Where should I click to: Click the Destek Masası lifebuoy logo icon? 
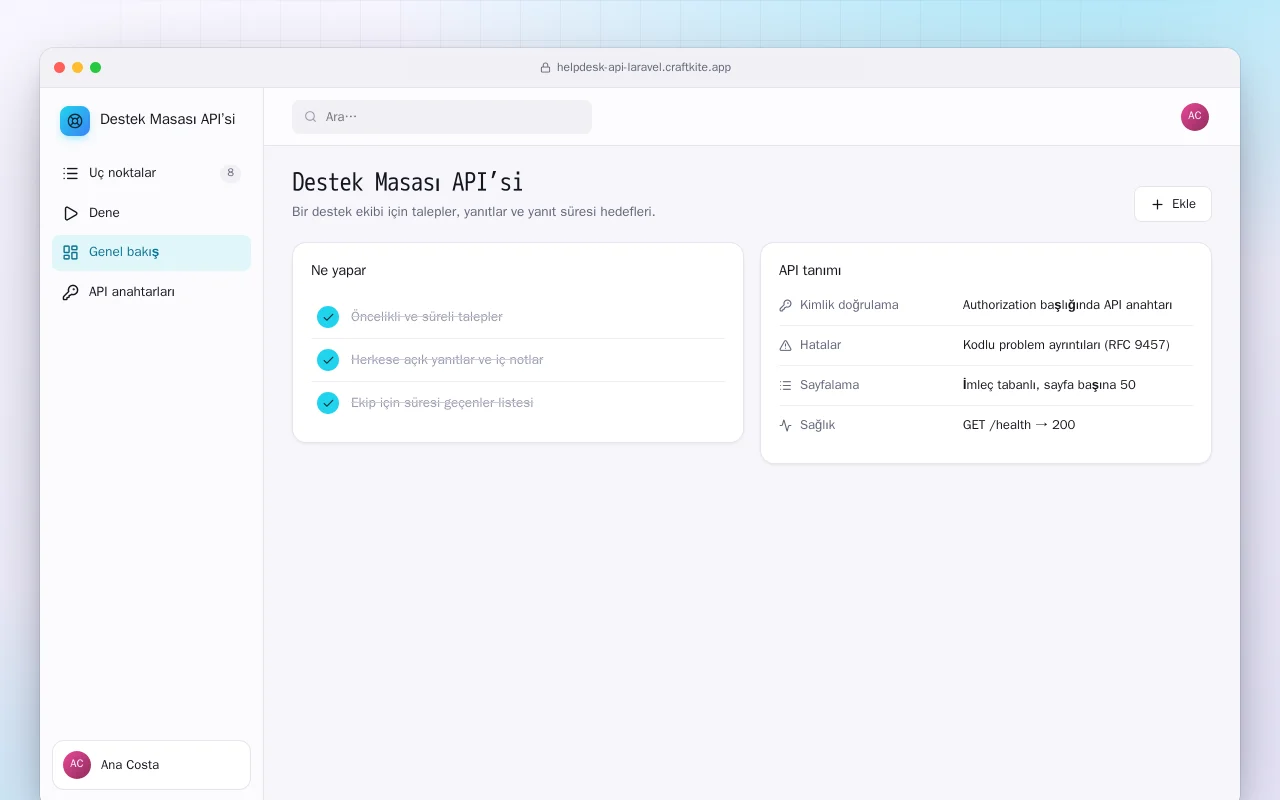[x=75, y=121]
